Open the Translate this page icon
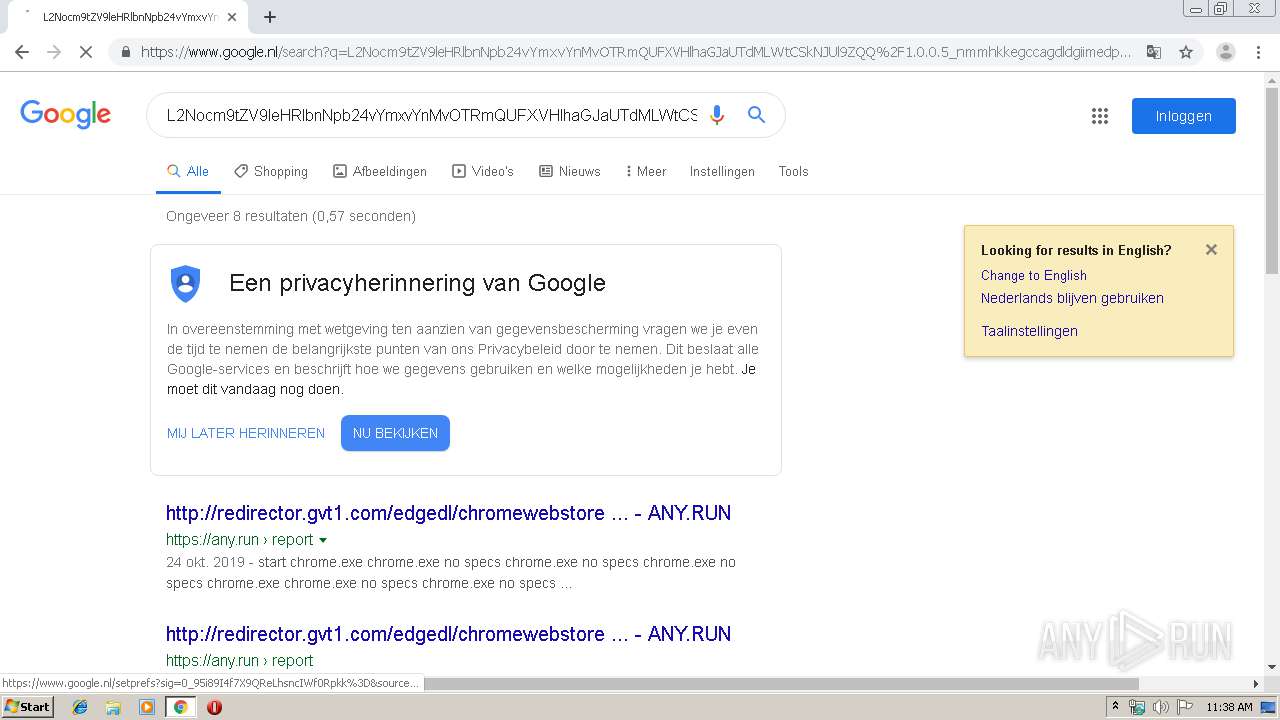The image size is (1280, 720). click(1154, 52)
